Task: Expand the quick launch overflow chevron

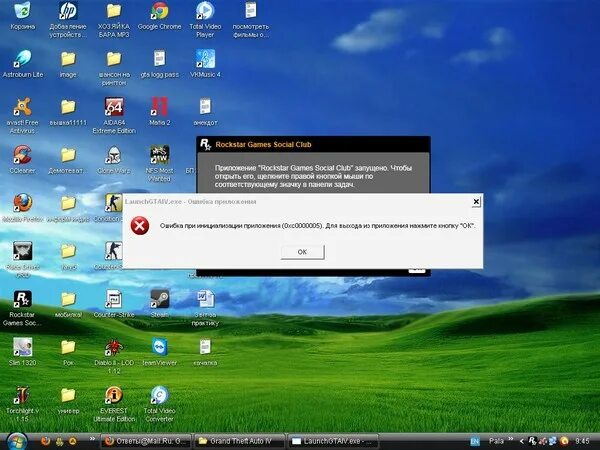Action: [x=92, y=439]
